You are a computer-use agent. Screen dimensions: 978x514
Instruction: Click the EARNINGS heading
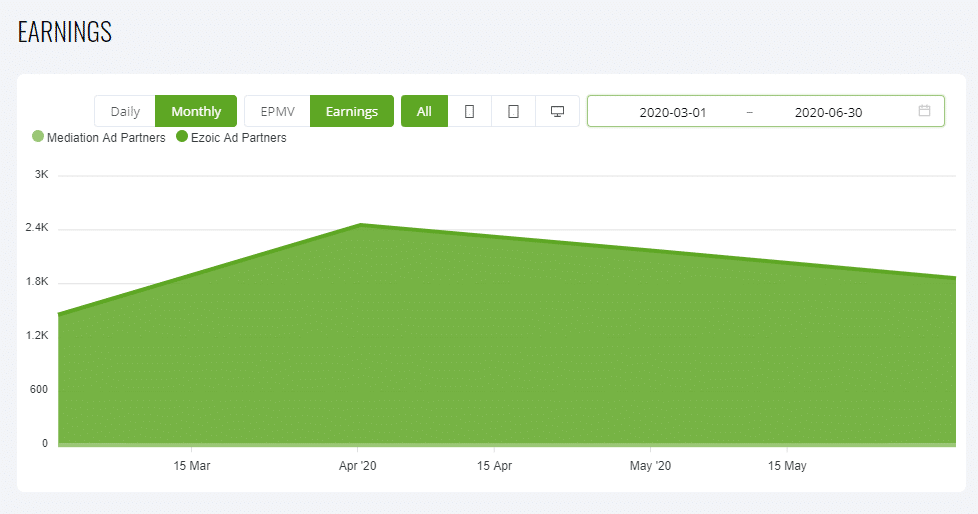pyautogui.click(x=65, y=32)
